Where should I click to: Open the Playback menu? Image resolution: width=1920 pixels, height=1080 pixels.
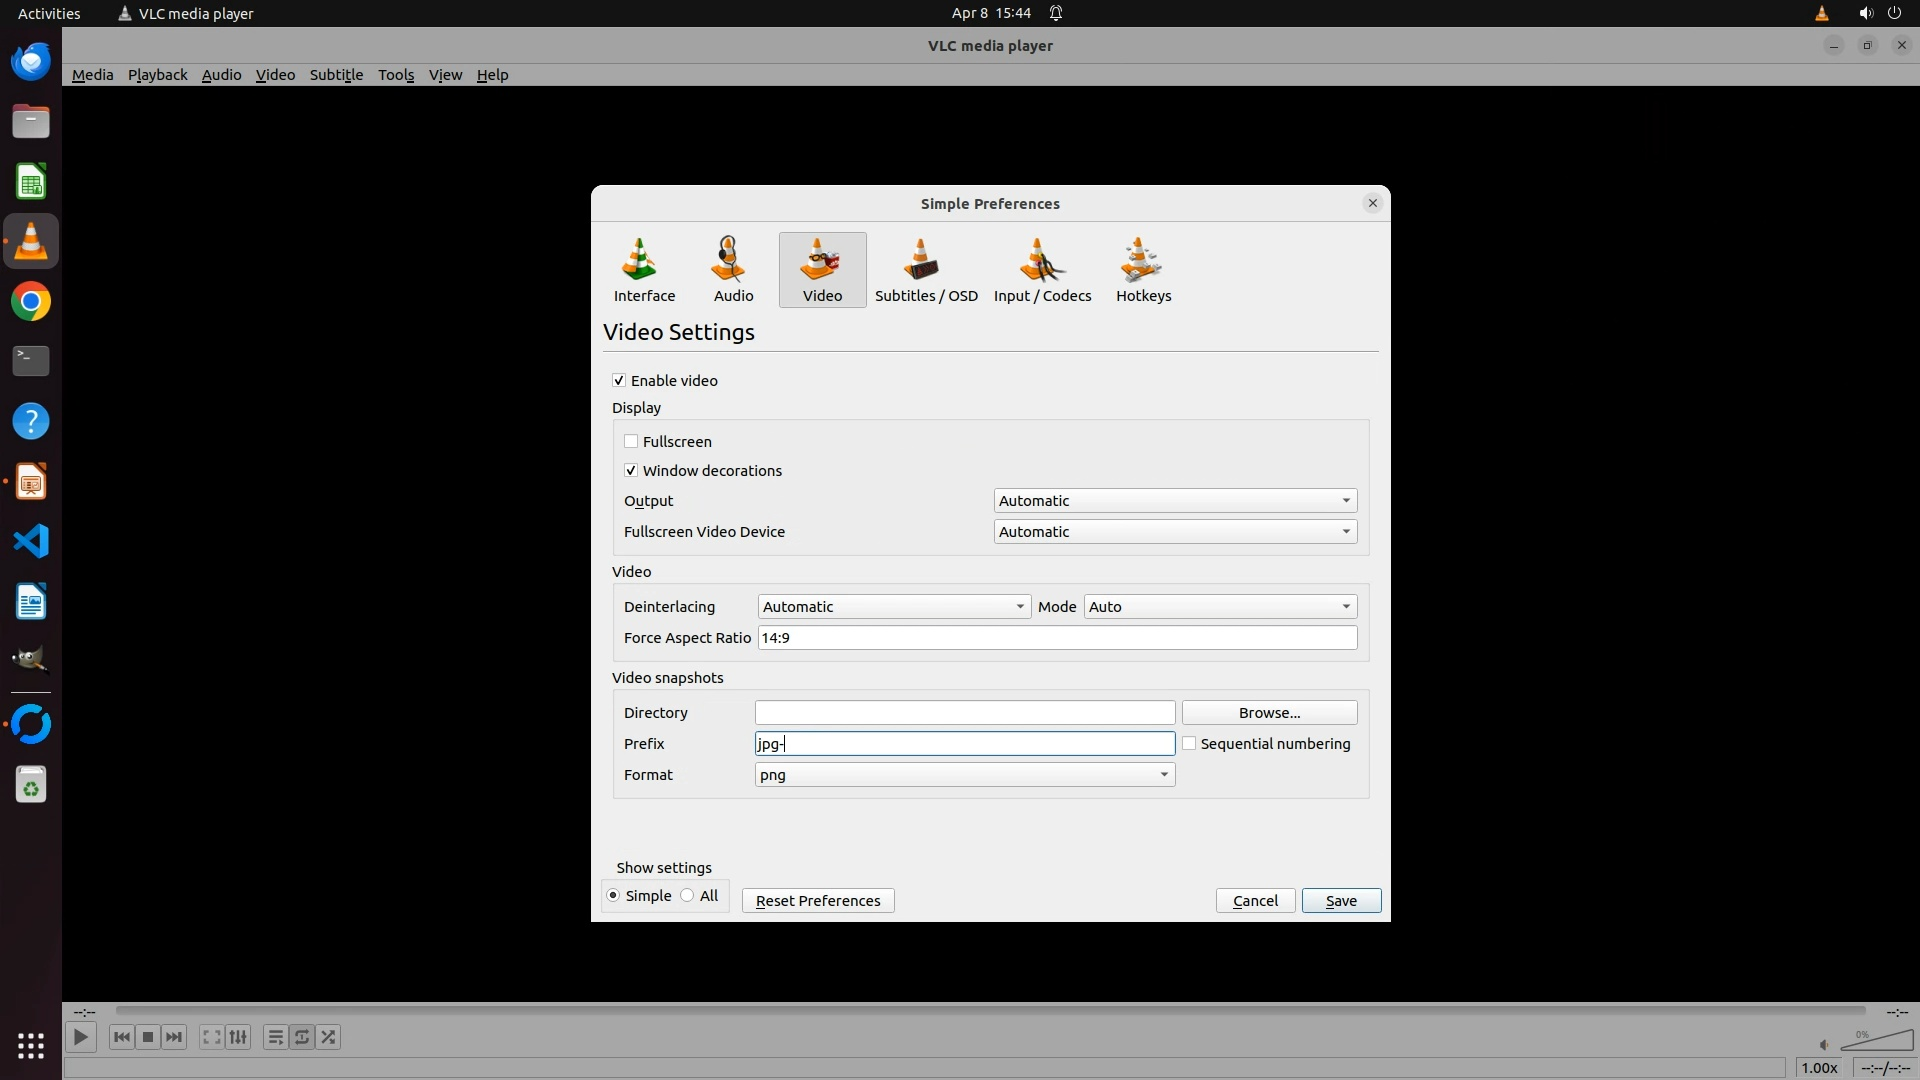[157, 75]
